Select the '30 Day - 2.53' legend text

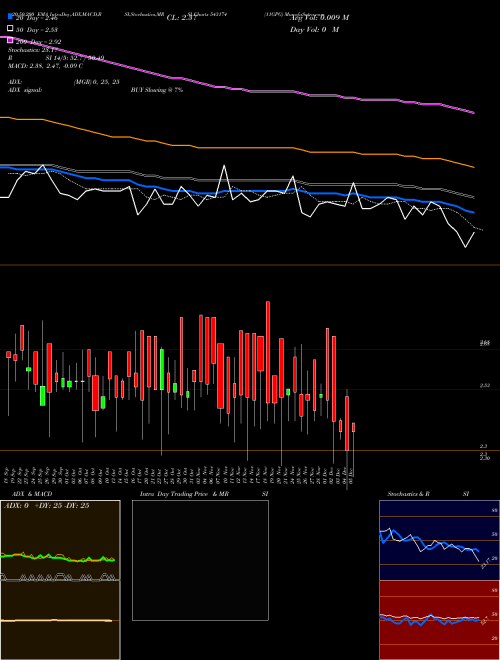pos(37,29)
